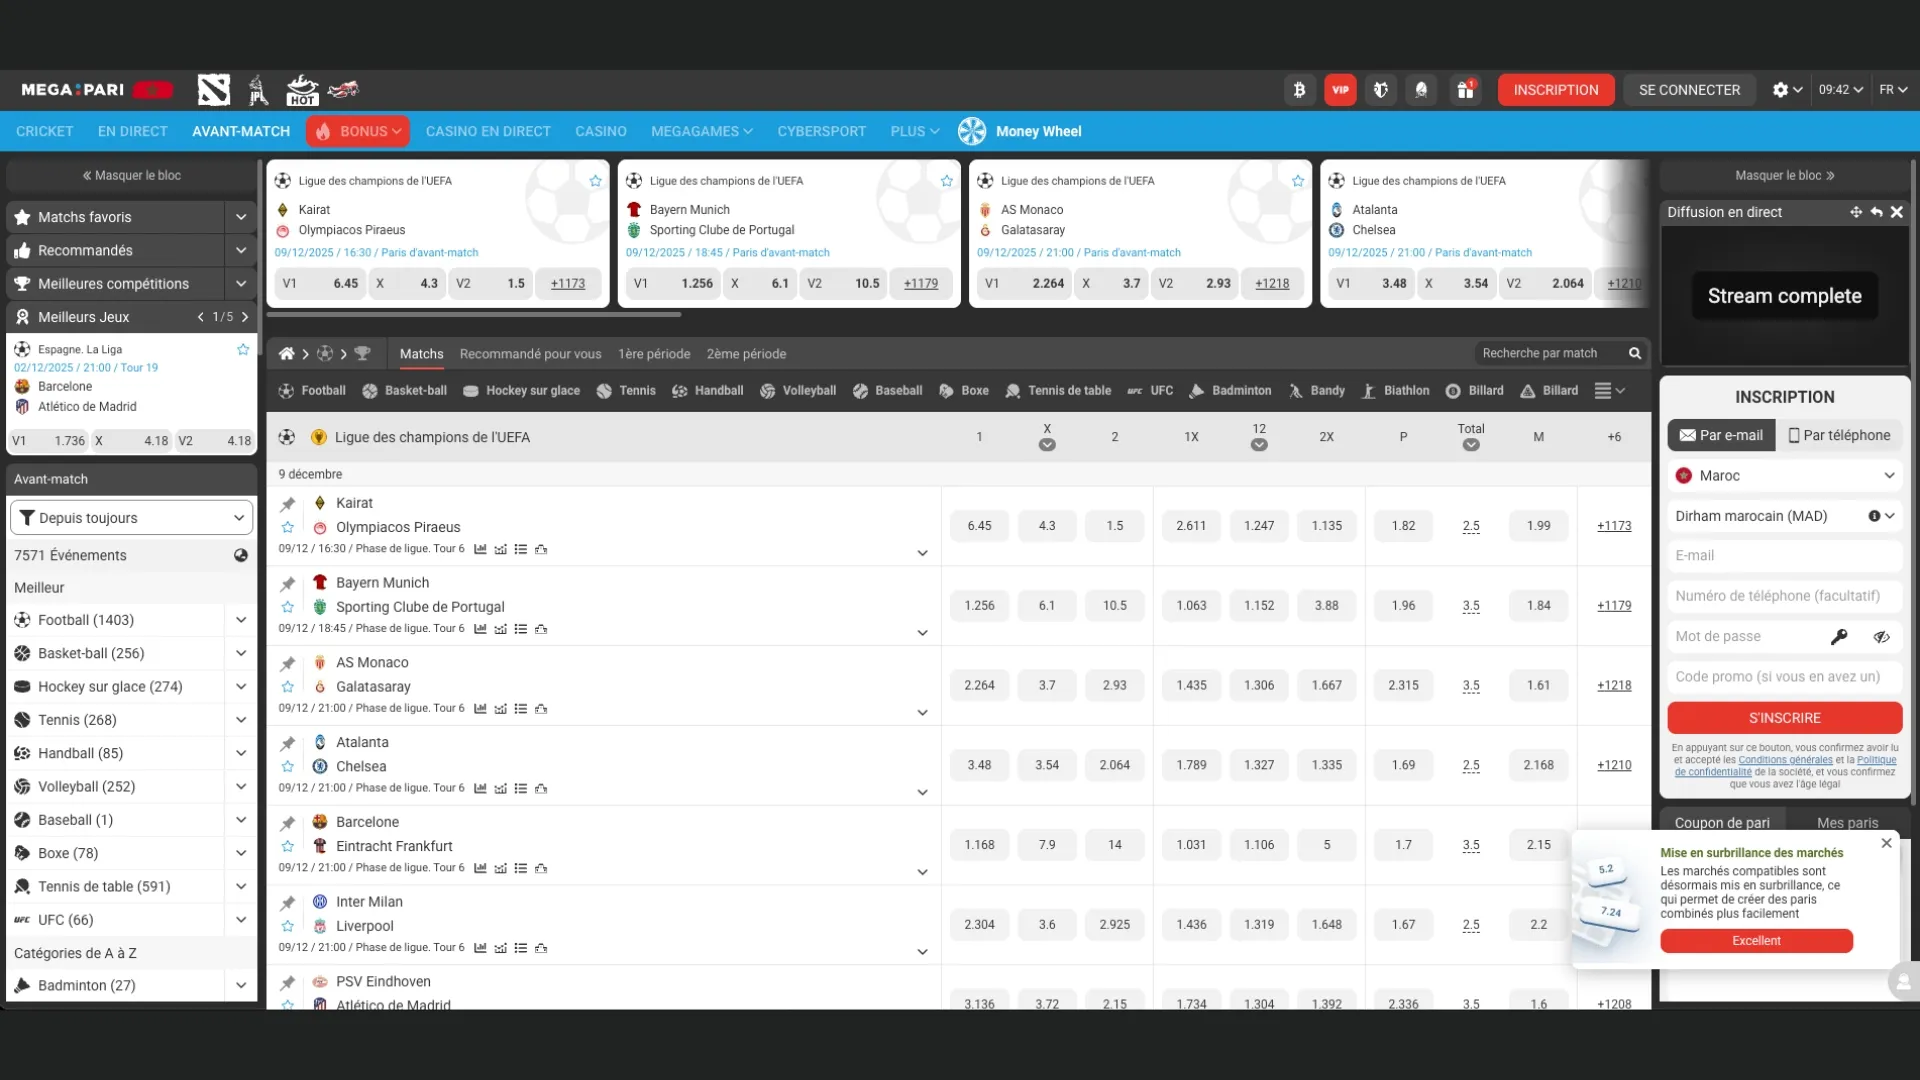Toggle favorite star on La Liga card
This screenshot has height=1080, width=1920.
pyautogui.click(x=243, y=350)
